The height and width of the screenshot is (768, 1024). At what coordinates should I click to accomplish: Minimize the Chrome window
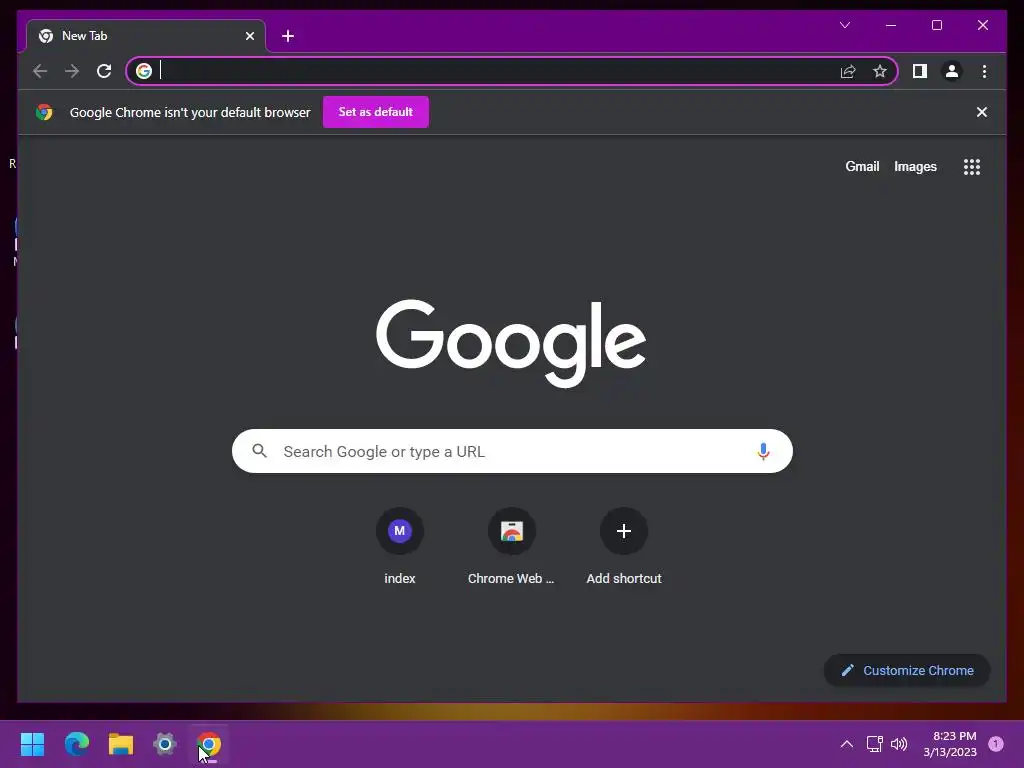891,25
